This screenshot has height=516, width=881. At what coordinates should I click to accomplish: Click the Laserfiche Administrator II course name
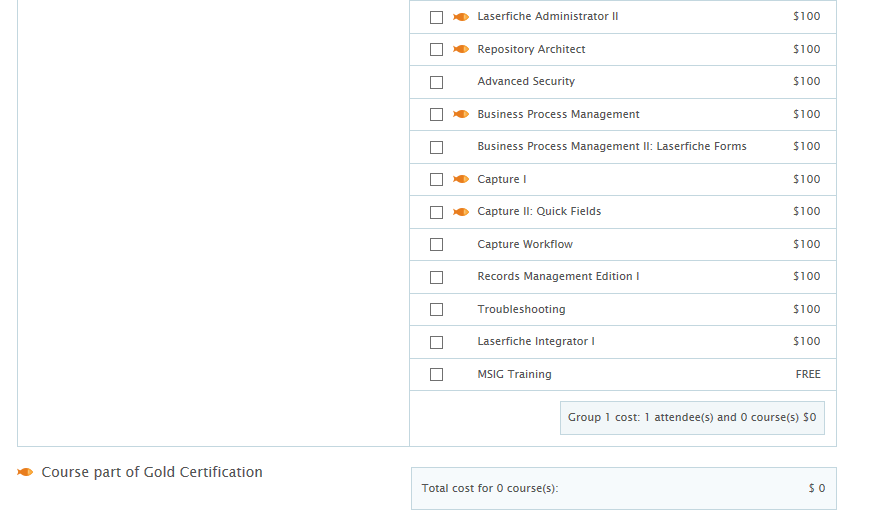point(548,16)
